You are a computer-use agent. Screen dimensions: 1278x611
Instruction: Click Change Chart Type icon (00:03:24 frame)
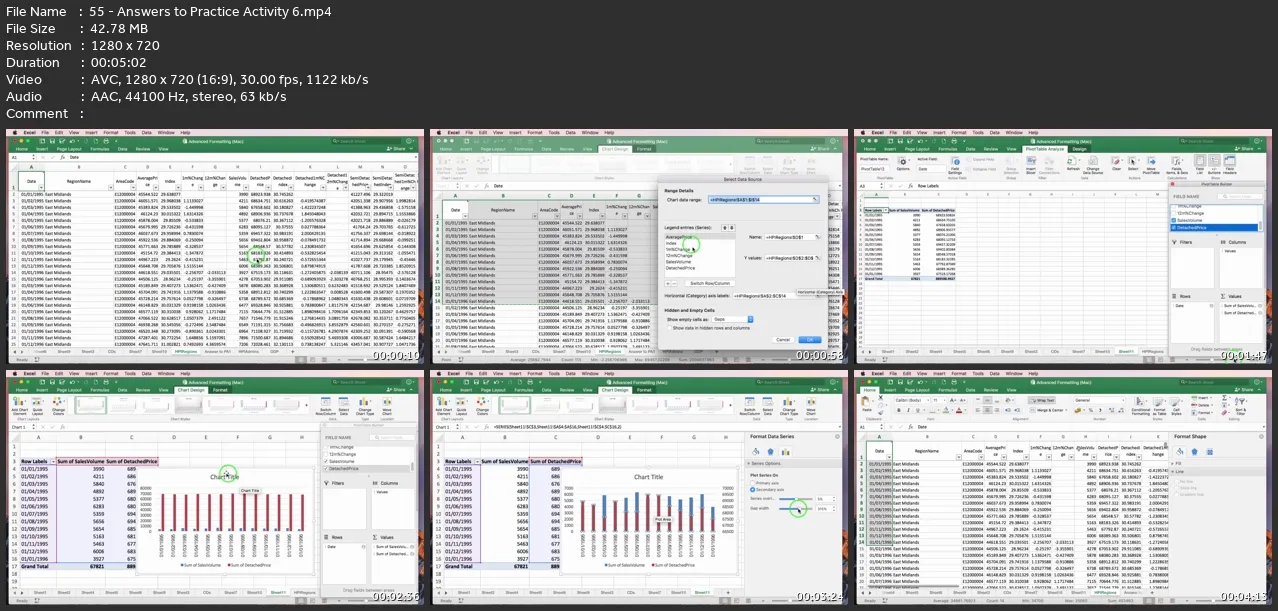coord(788,402)
